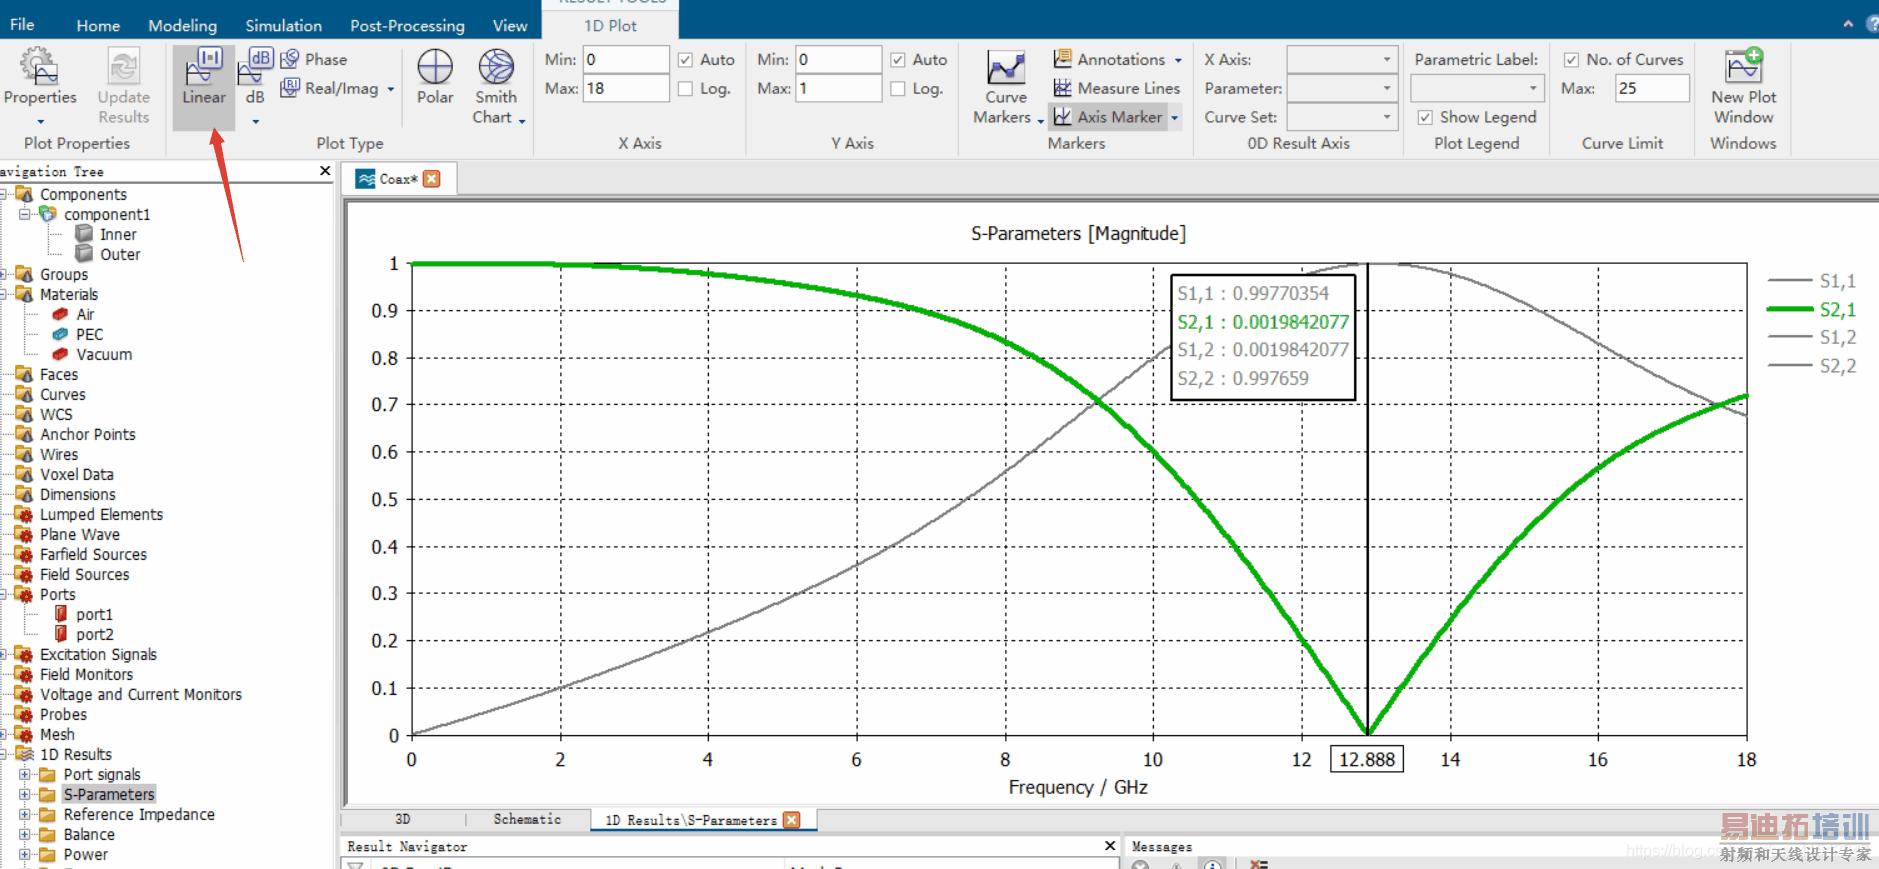This screenshot has width=1879, height=869.
Task: Open the Parameter dropdown
Action: (1341, 88)
